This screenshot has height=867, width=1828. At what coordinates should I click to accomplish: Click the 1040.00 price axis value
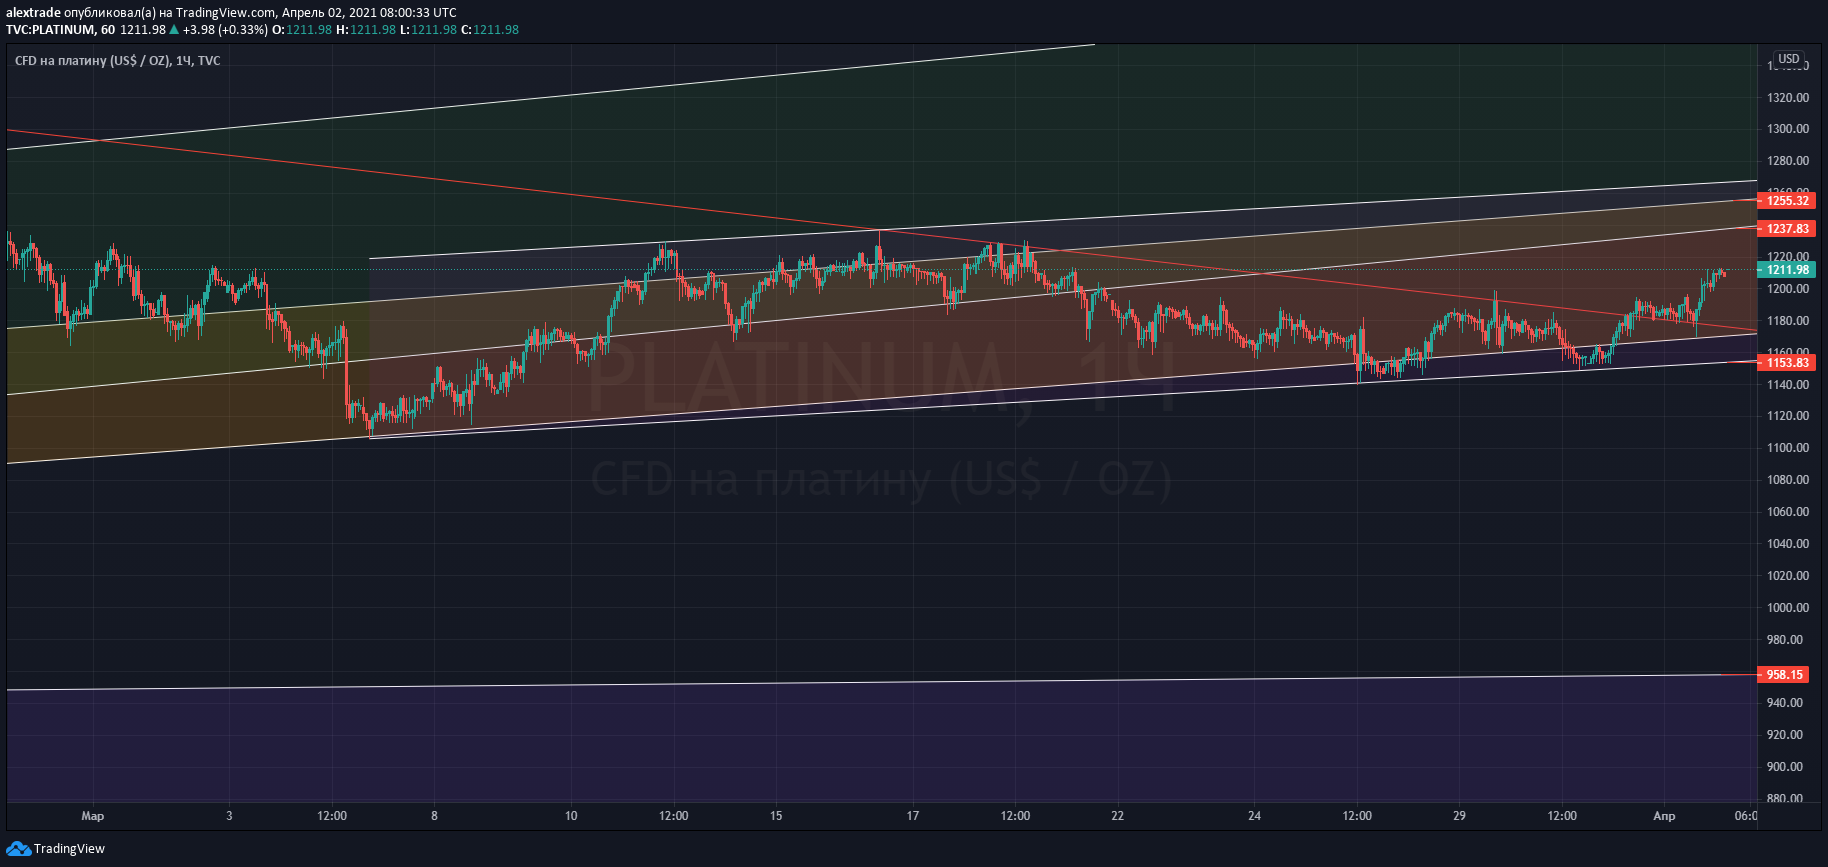coord(1788,544)
